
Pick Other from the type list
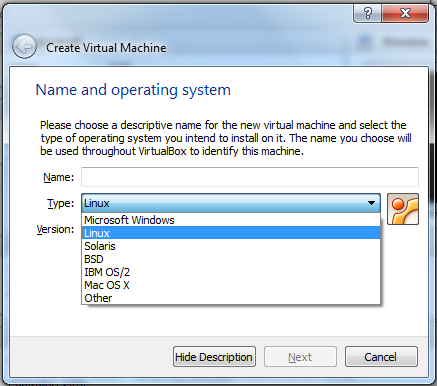click(231, 298)
